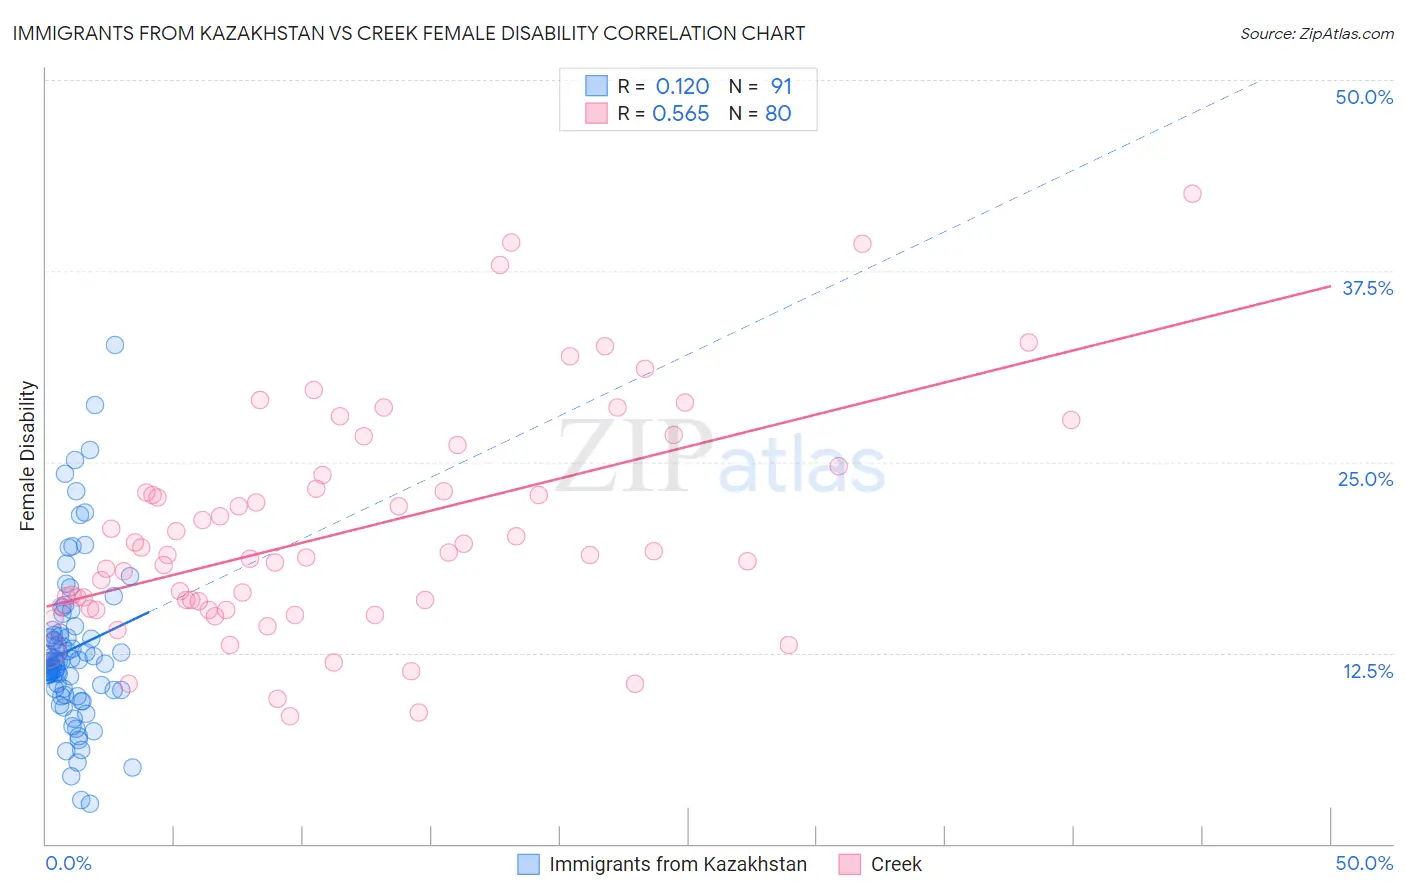Screen dimensions: 1406x892
Task: Select the Immigrants from Kazakhstan legend label
Action: coord(678,864)
